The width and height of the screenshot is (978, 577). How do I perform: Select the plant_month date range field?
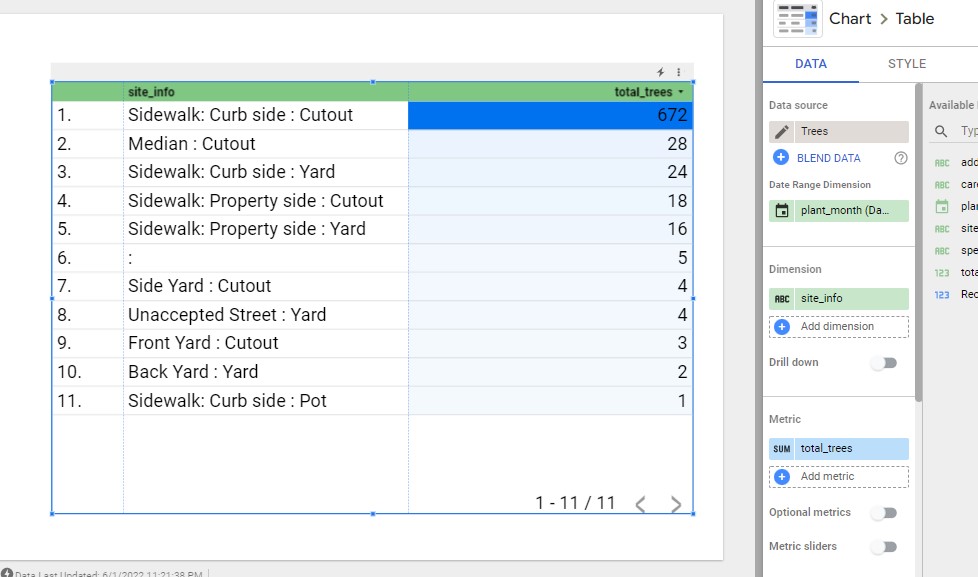click(x=838, y=210)
